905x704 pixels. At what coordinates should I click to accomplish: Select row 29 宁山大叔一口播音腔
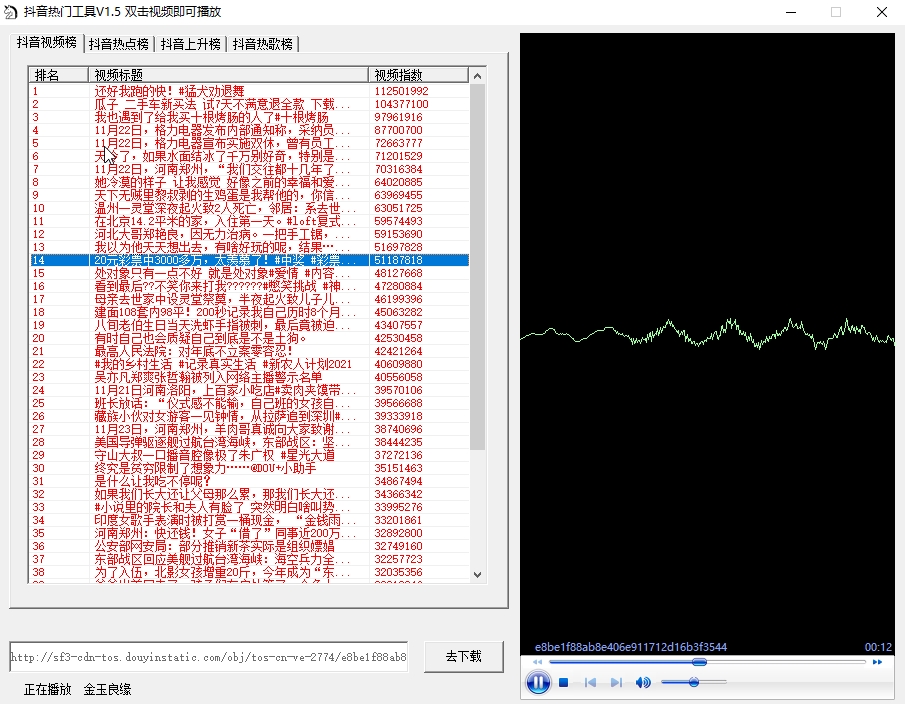point(249,455)
